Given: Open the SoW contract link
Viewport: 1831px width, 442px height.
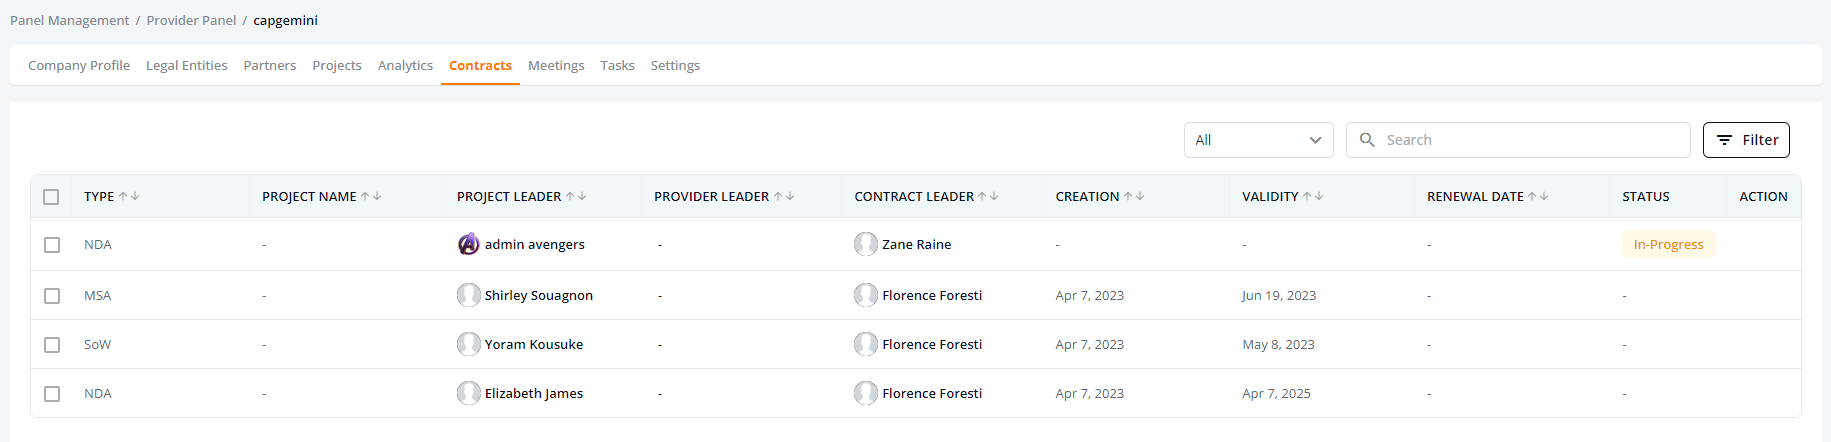Looking at the screenshot, I should [x=97, y=344].
